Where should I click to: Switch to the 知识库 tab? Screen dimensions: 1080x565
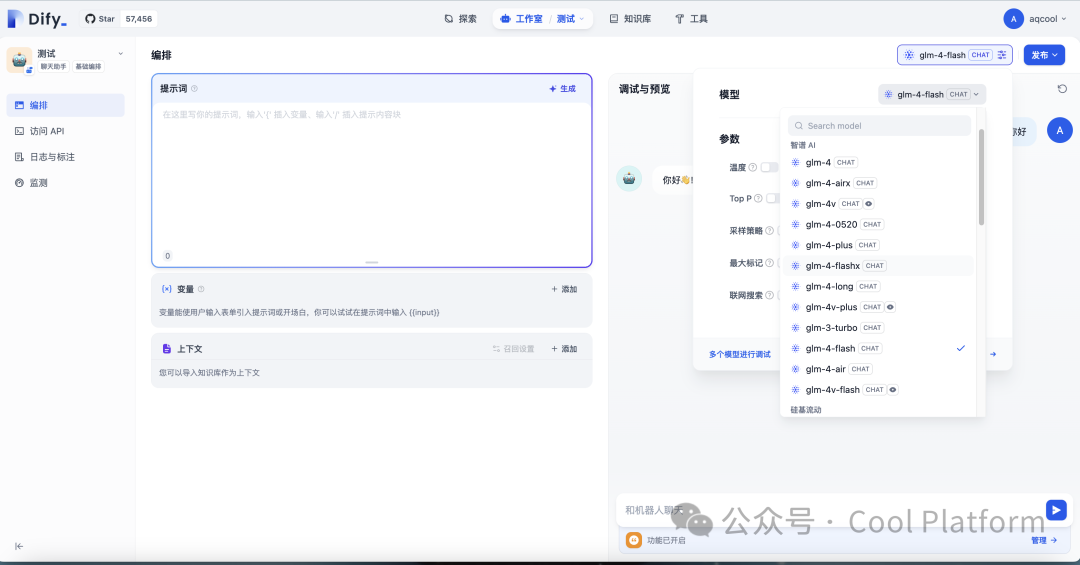tap(630, 19)
